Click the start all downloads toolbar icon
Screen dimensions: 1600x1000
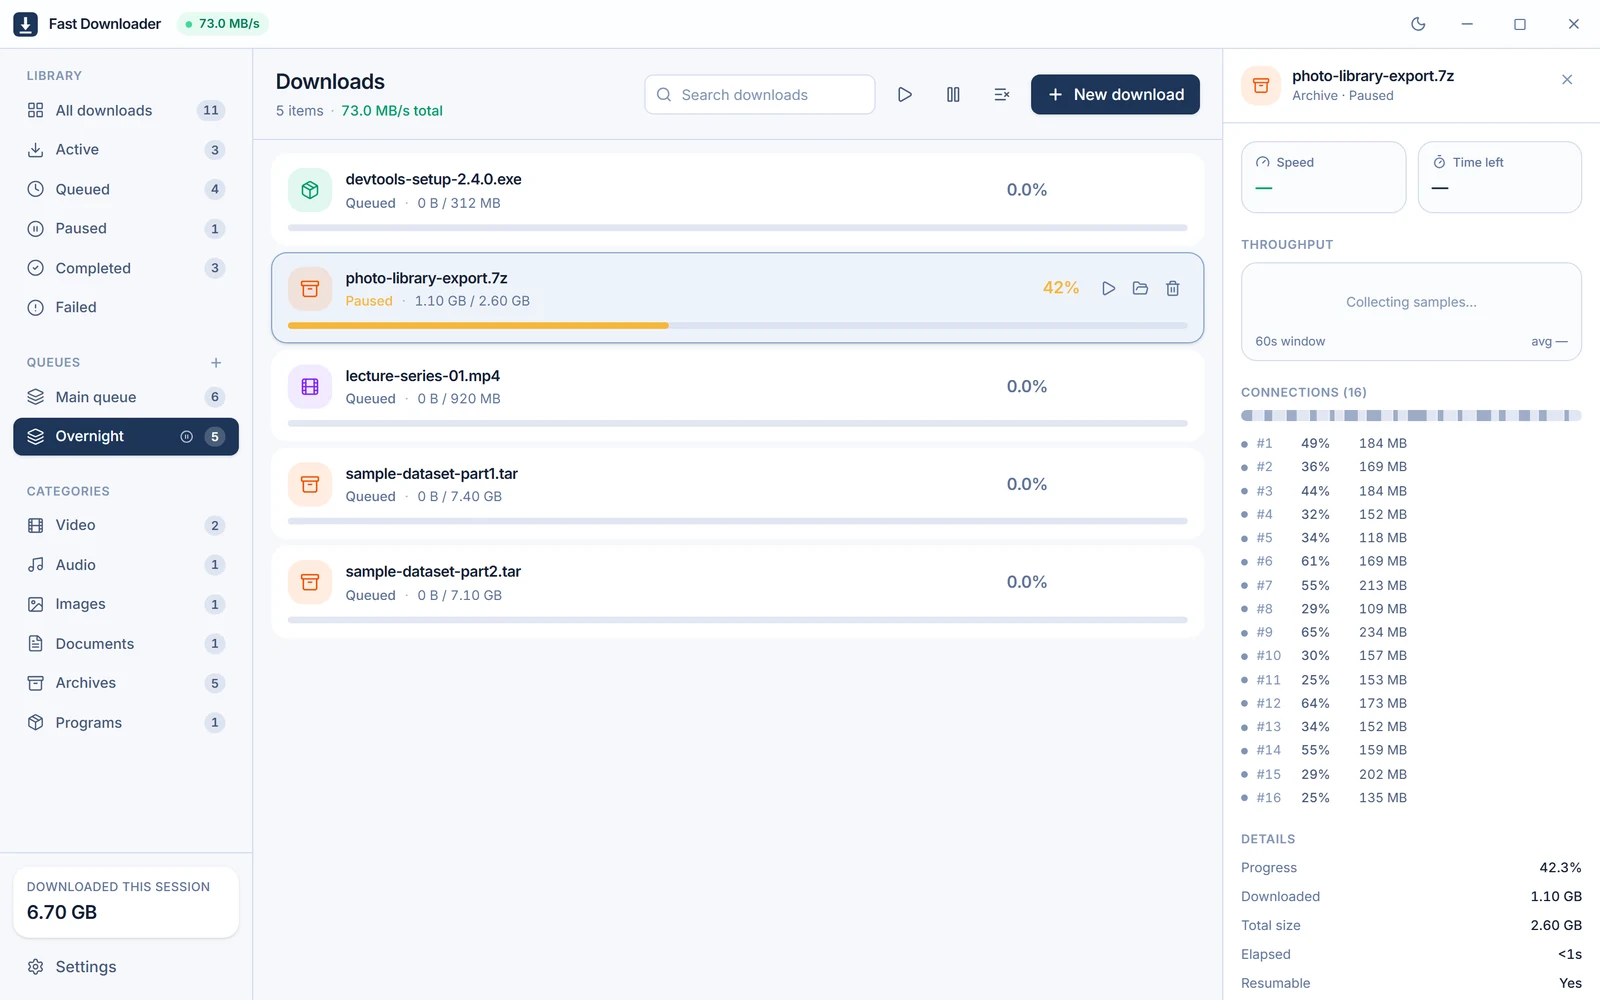point(904,94)
